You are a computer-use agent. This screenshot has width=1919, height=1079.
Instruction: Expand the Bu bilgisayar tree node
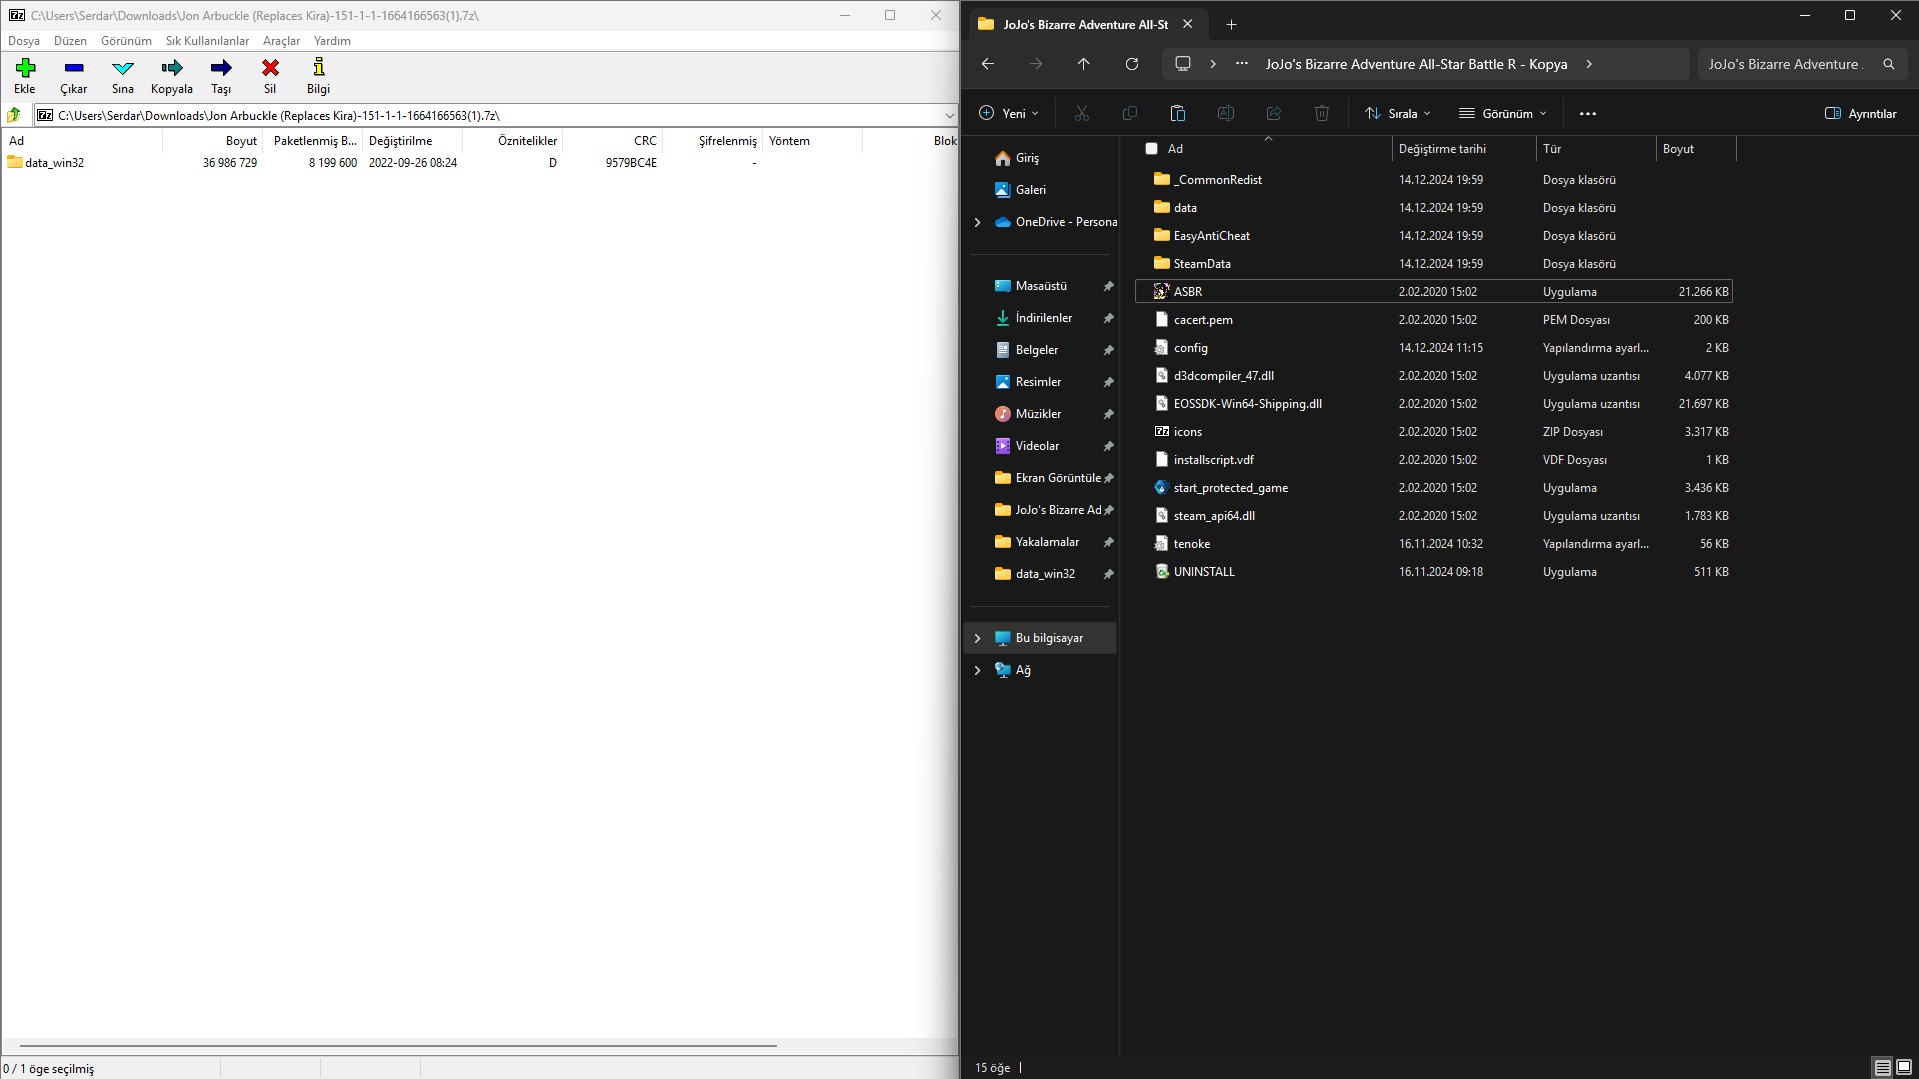pyautogui.click(x=978, y=638)
